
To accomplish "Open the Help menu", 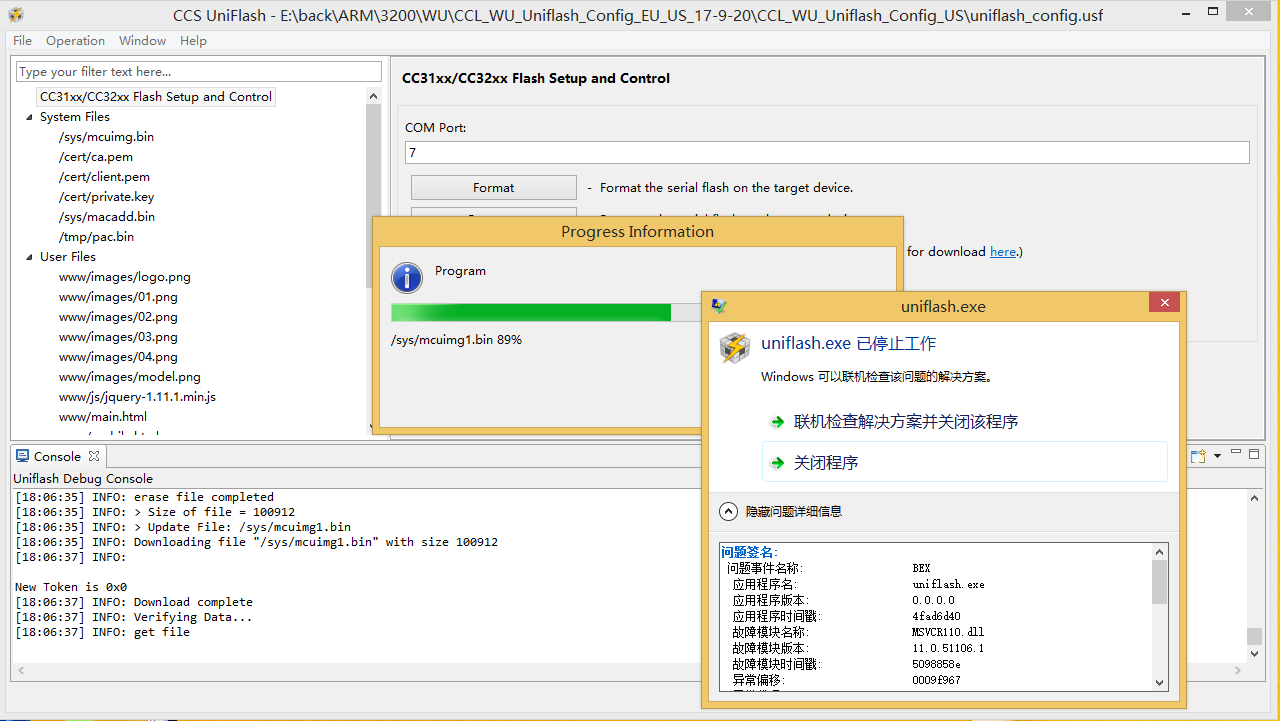I will 193,41.
